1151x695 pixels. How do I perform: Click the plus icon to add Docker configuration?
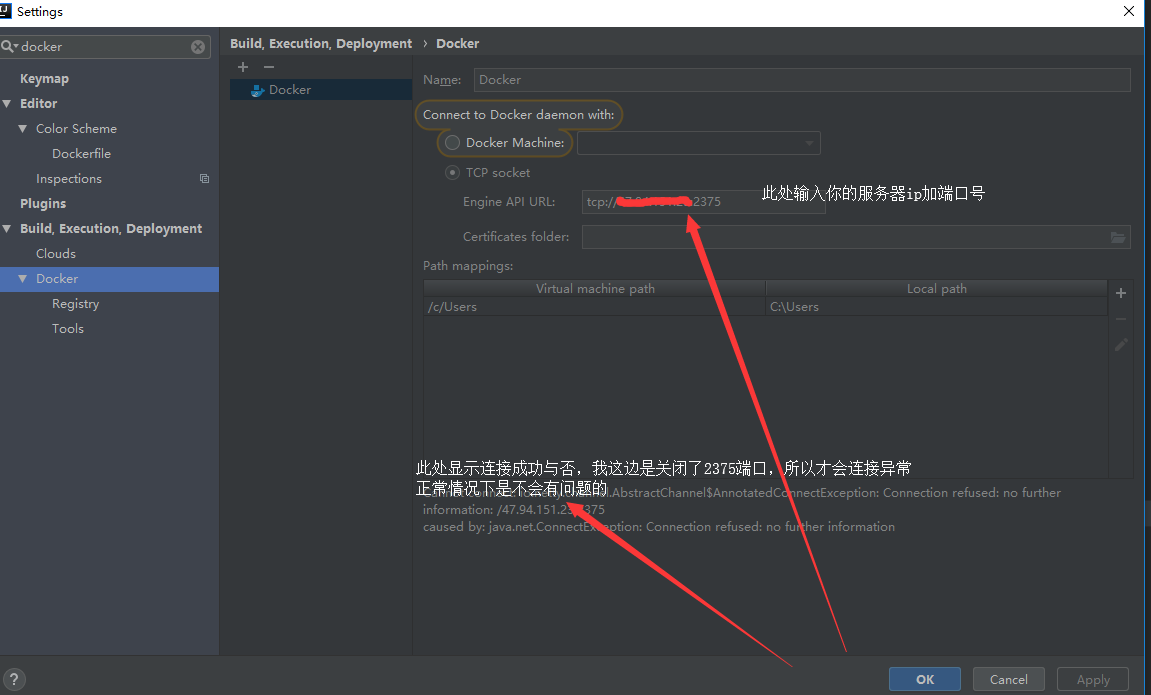pos(242,67)
